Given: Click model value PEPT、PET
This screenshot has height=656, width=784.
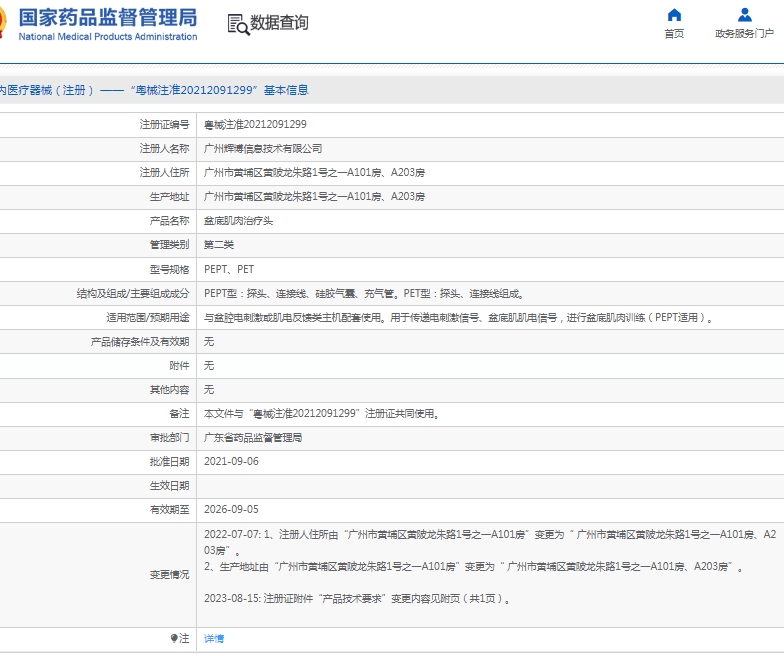Looking at the screenshot, I should coord(229,269).
